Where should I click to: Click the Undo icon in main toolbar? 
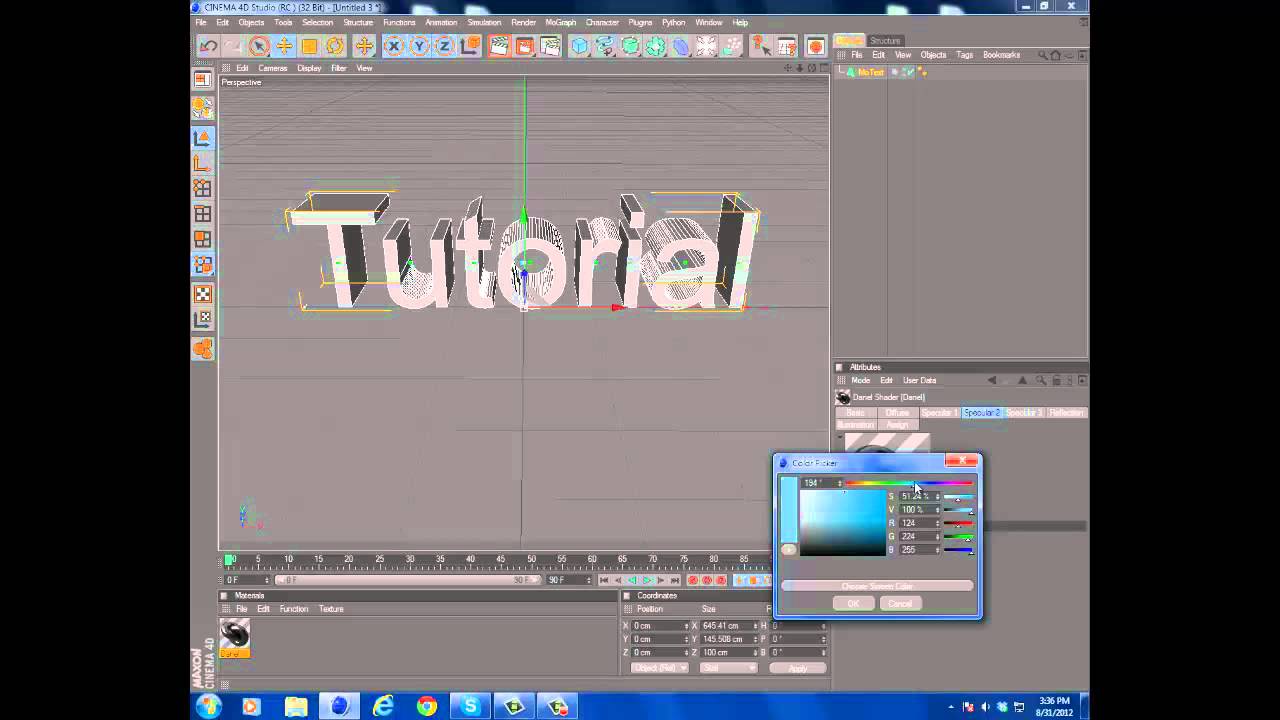coord(208,46)
